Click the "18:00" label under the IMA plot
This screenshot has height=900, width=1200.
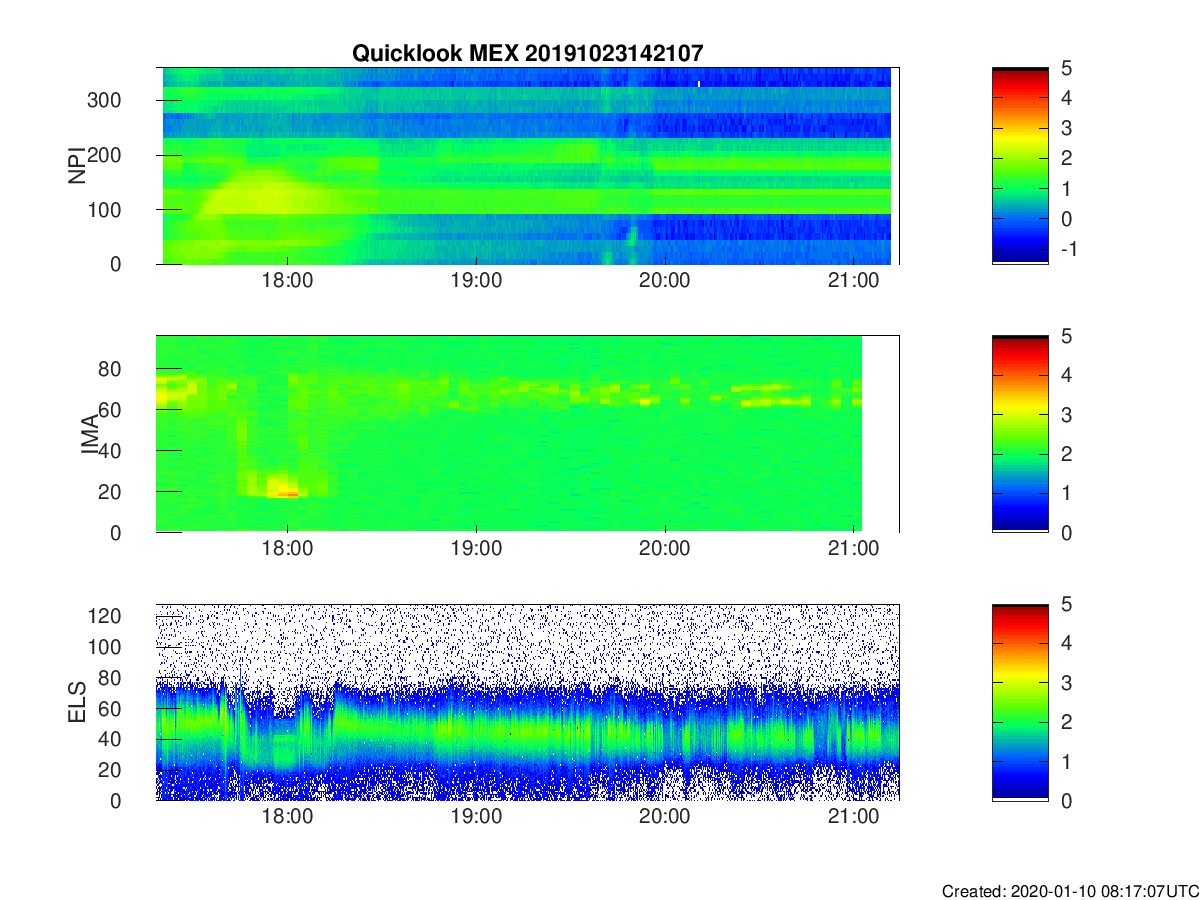(288, 550)
